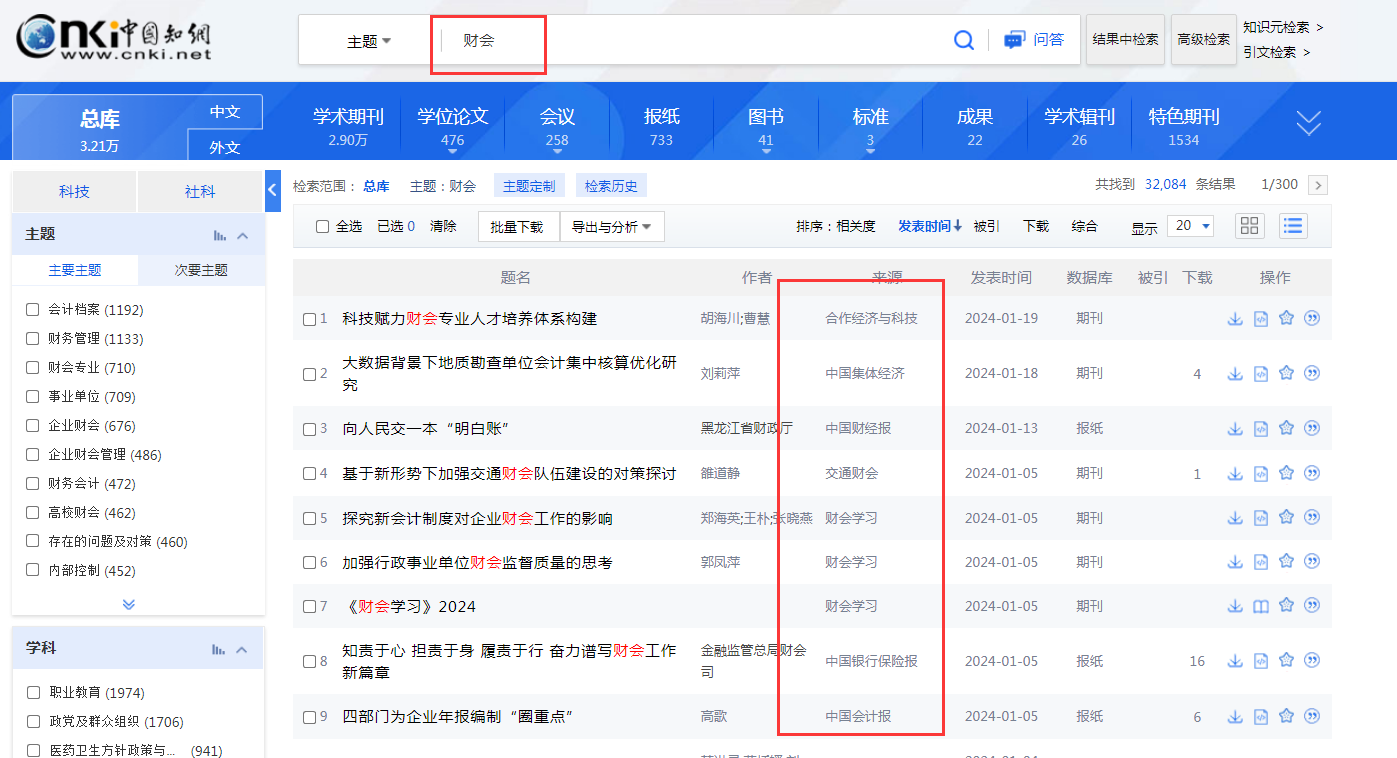The image size is (1397, 758).
Task: Collapse the 主题 filter panel chevron
Action: (x=243, y=235)
